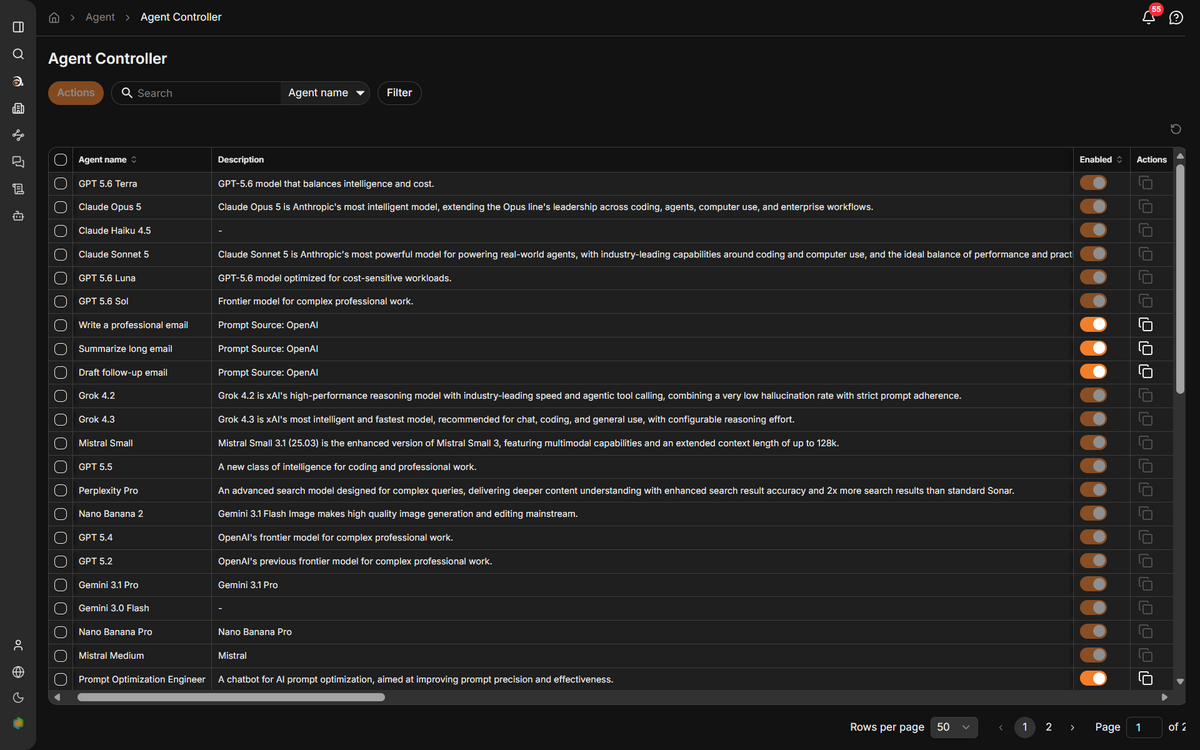This screenshot has width=1200, height=750.
Task: Copy the Summarize long email agent
Action: tap(1146, 348)
